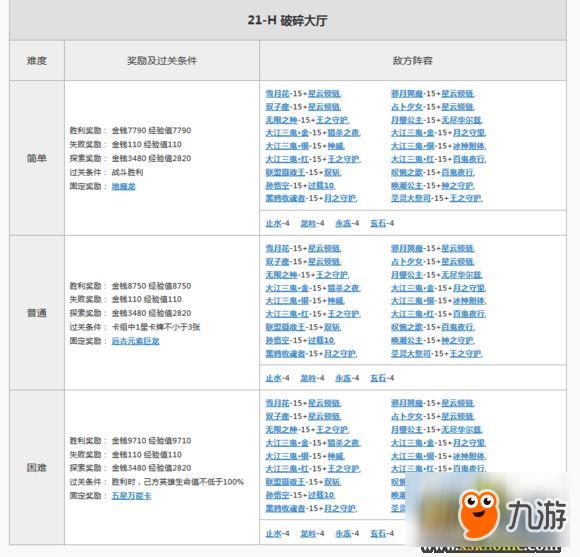Click 孙悟空 in the 普通 row
Screen dimensions: 580x557
tap(277, 340)
